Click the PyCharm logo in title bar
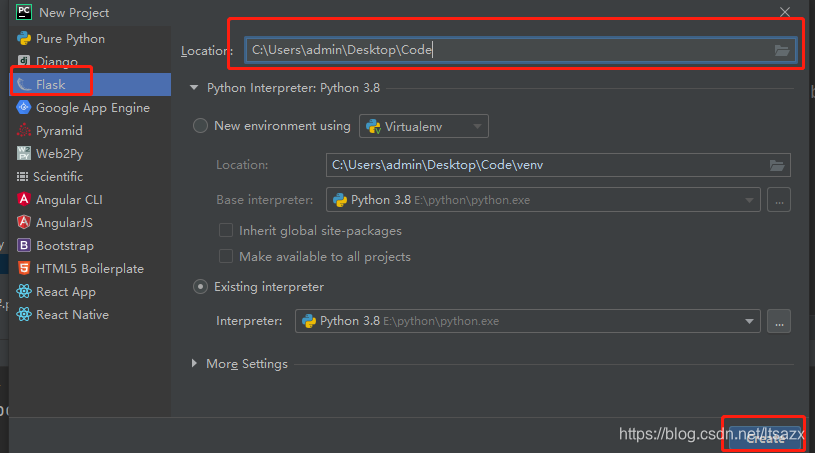Image resolution: width=815 pixels, height=453 pixels. click(24, 12)
